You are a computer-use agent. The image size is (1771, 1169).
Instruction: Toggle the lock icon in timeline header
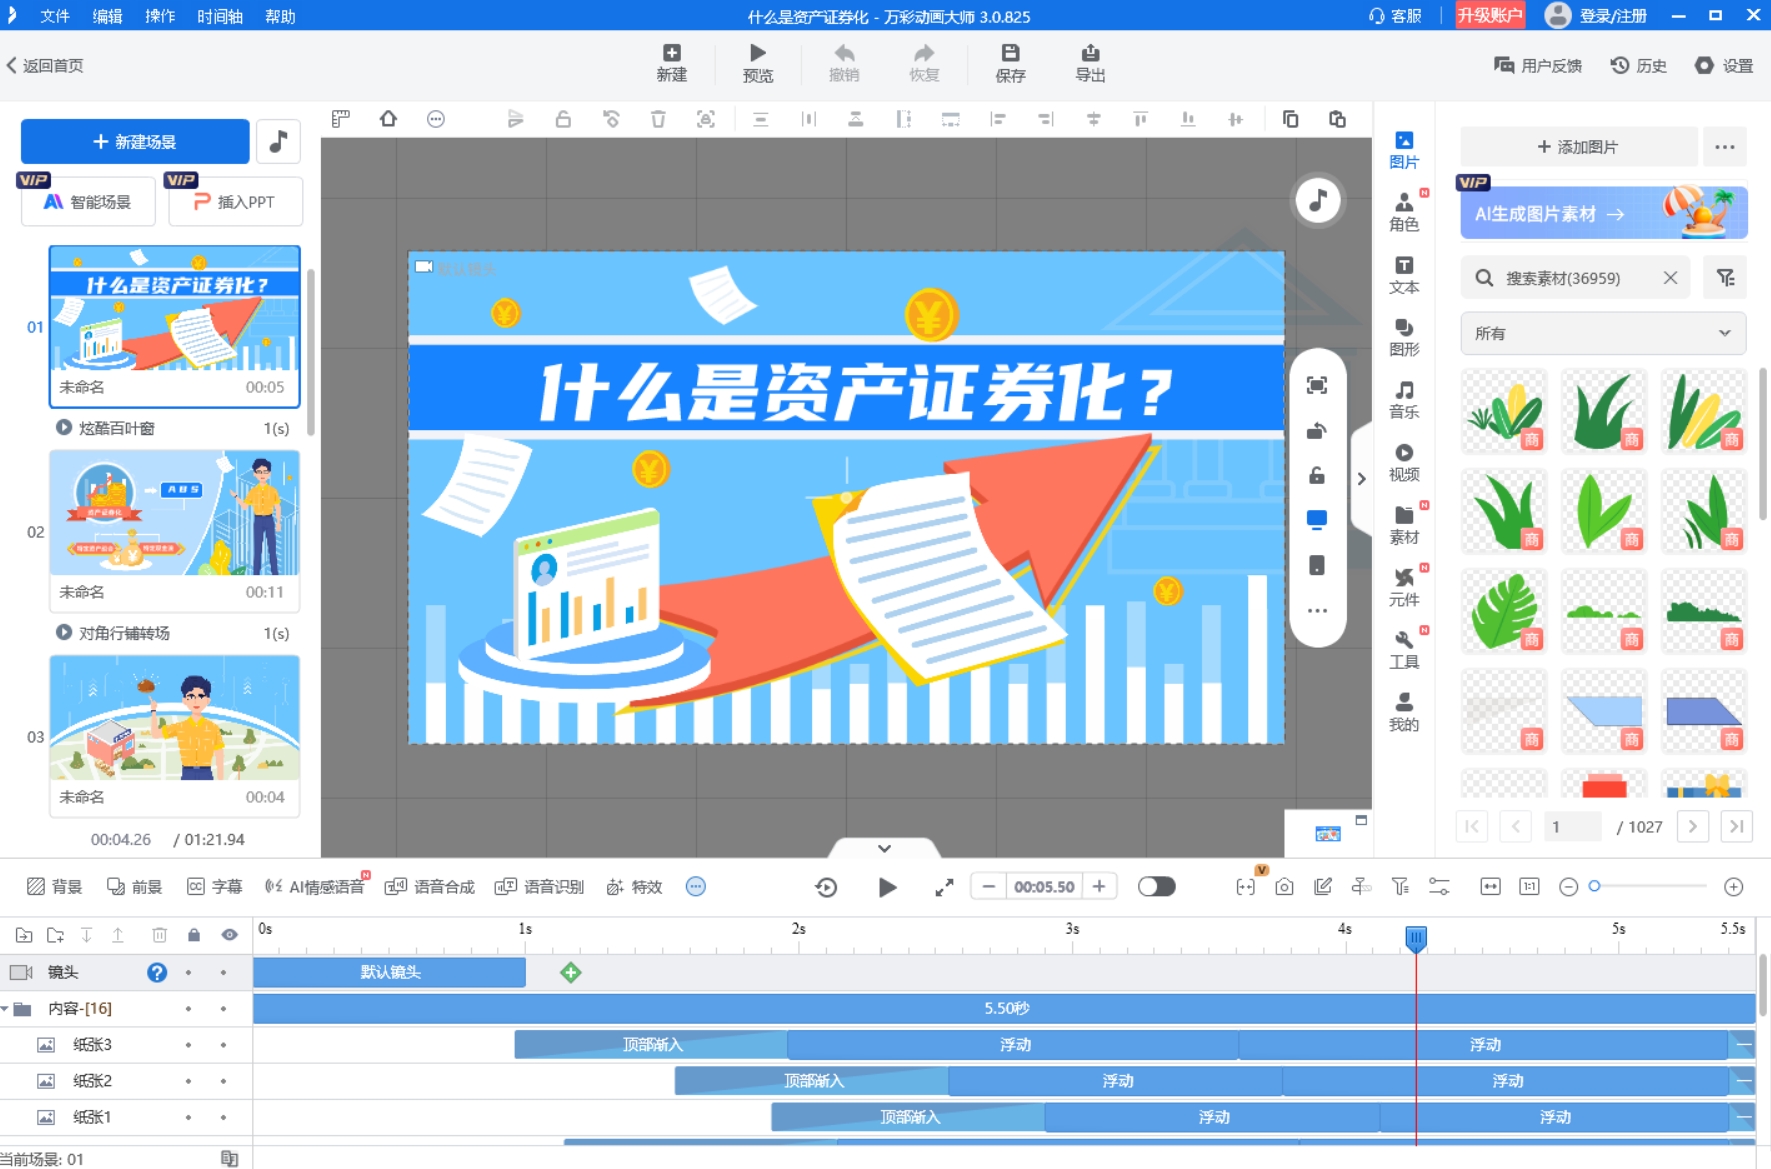(x=194, y=935)
